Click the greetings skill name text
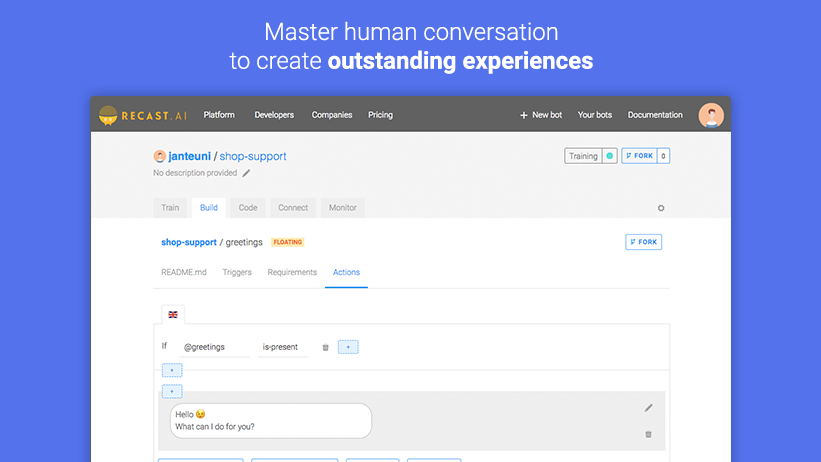821x462 pixels. point(244,242)
